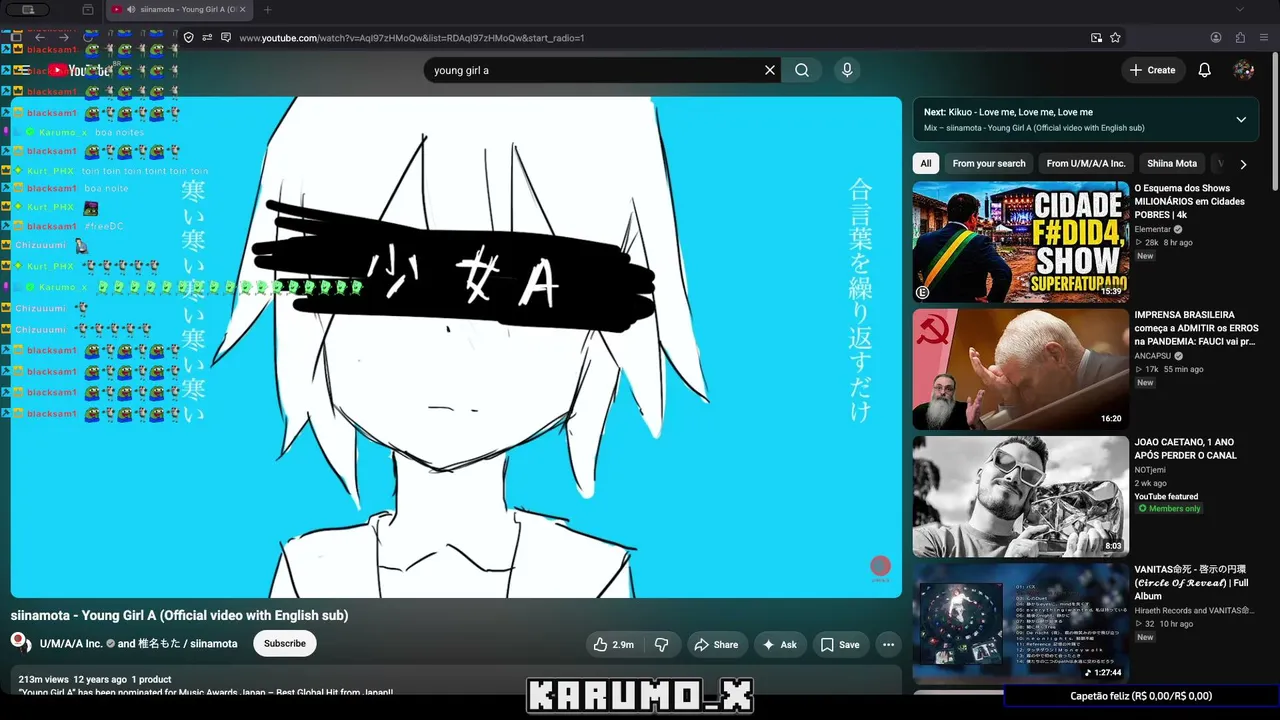This screenshot has width=1280, height=720.
Task: Close the siinamota - Young Girl A tab
Action: 242,10
